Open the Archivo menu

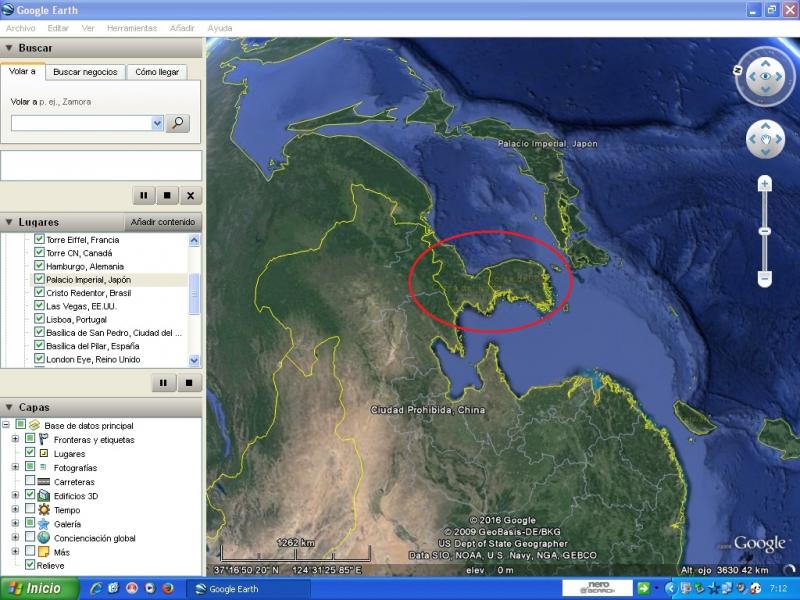pyautogui.click(x=21, y=28)
